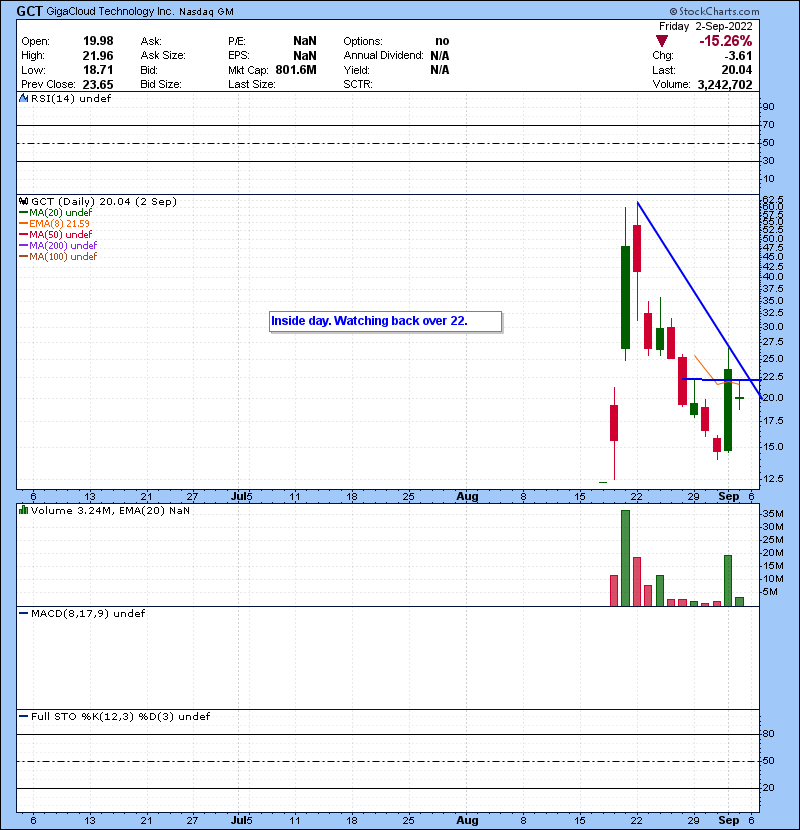Image resolution: width=800 pixels, height=830 pixels.
Task: Click the 12.5 label on the price axis
Action: coord(772,479)
